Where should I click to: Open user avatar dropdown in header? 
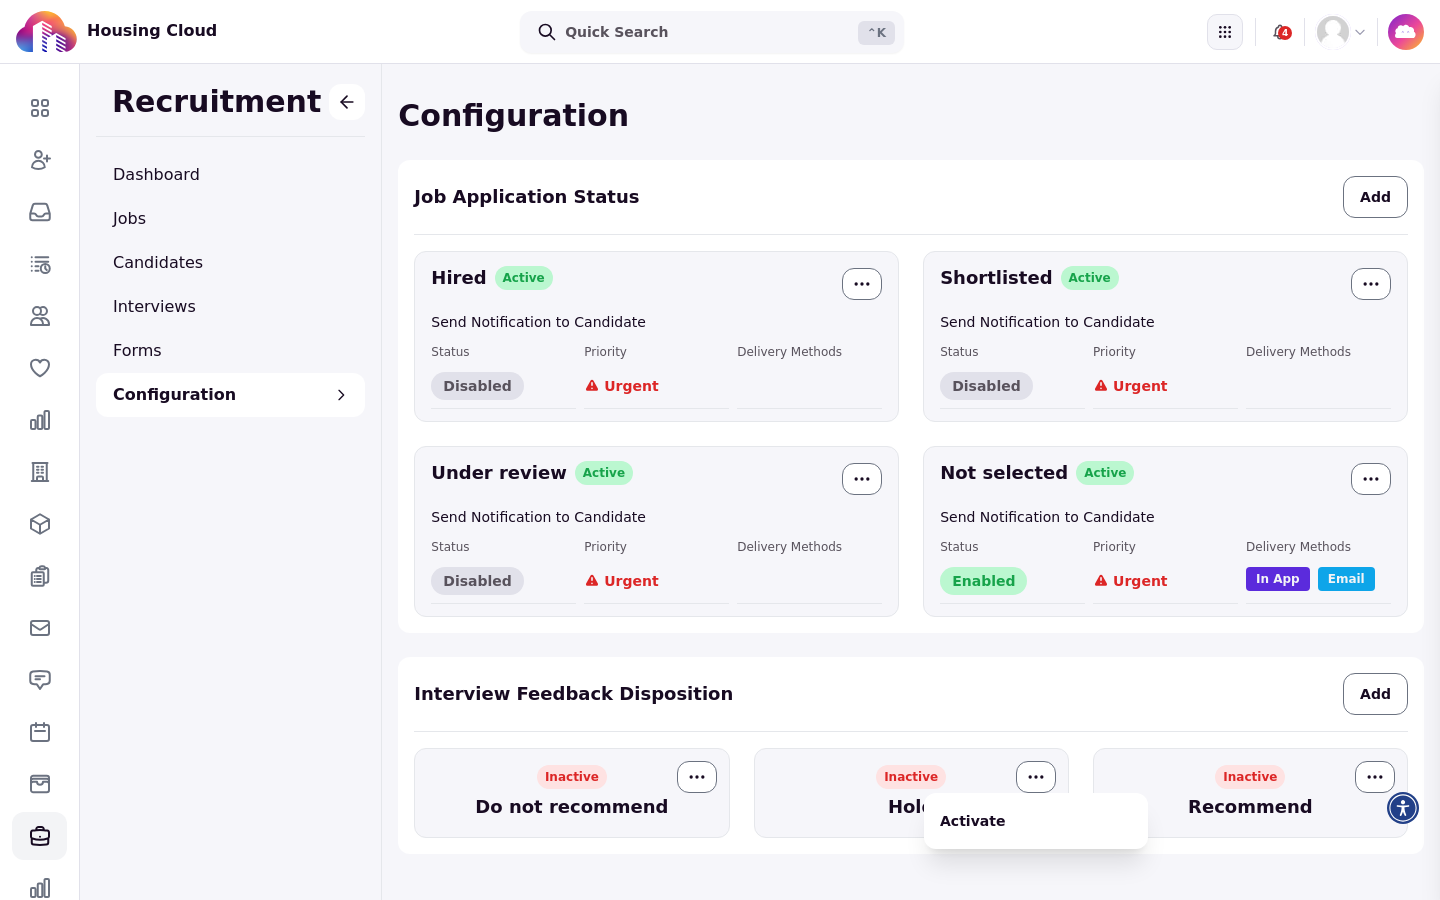[x=1341, y=32]
